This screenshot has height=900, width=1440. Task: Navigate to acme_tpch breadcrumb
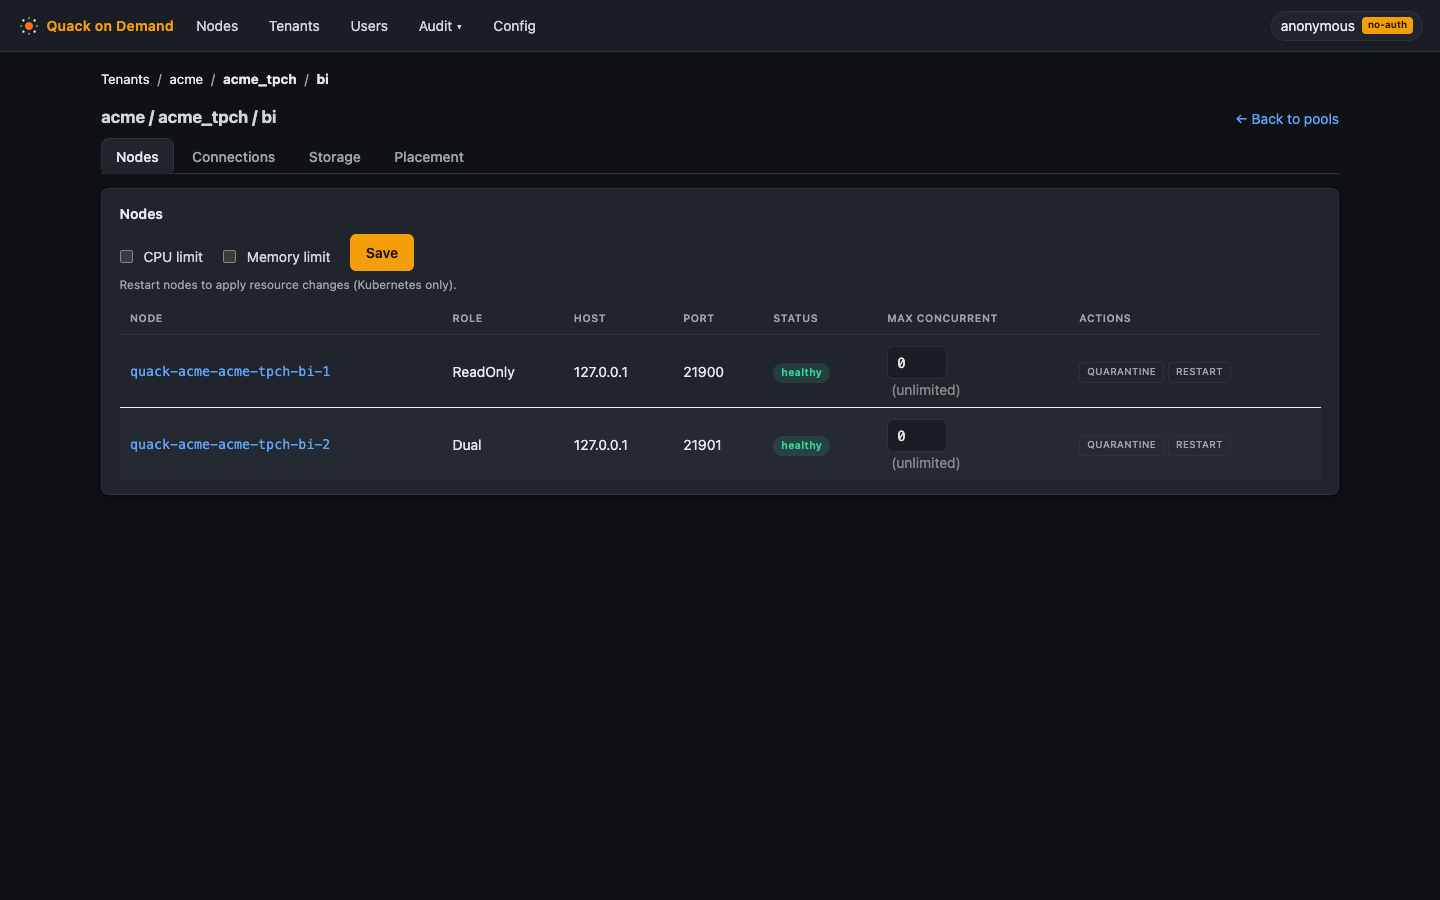260,79
